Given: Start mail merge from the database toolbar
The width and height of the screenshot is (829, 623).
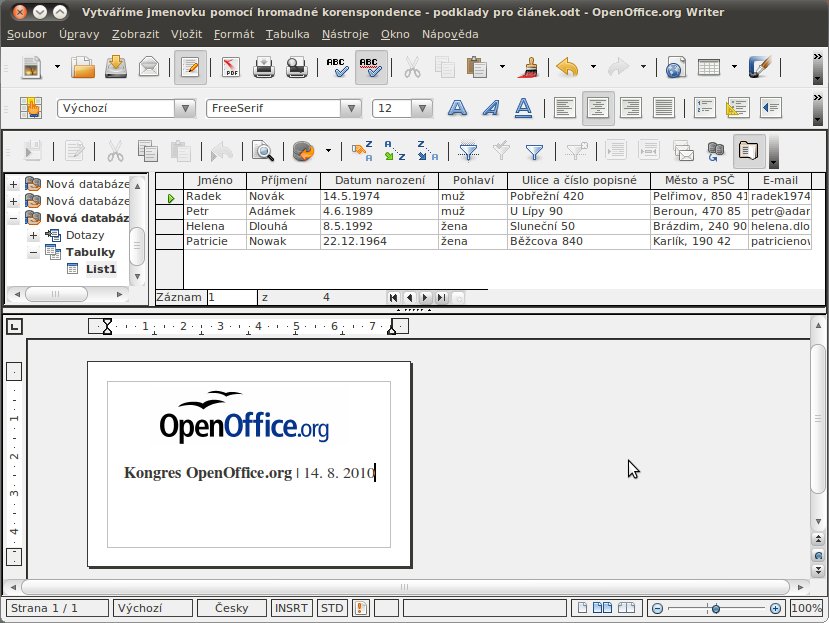Looking at the screenshot, I should click(x=684, y=151).
